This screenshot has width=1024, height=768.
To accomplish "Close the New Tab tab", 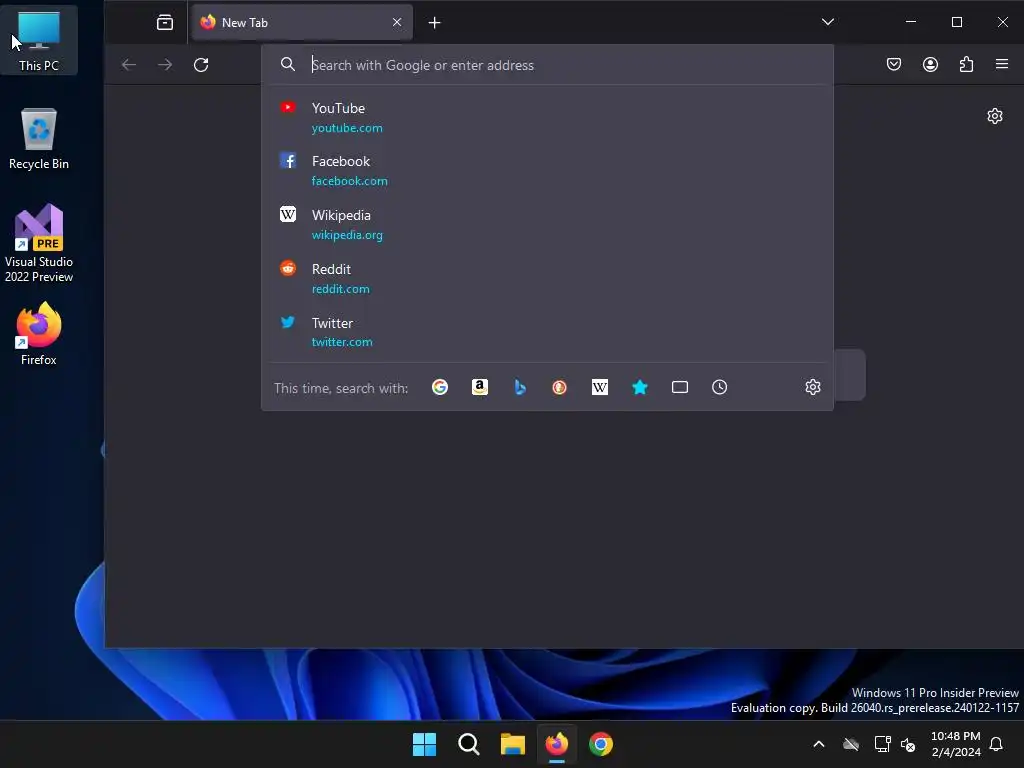I will click(396, 23).
